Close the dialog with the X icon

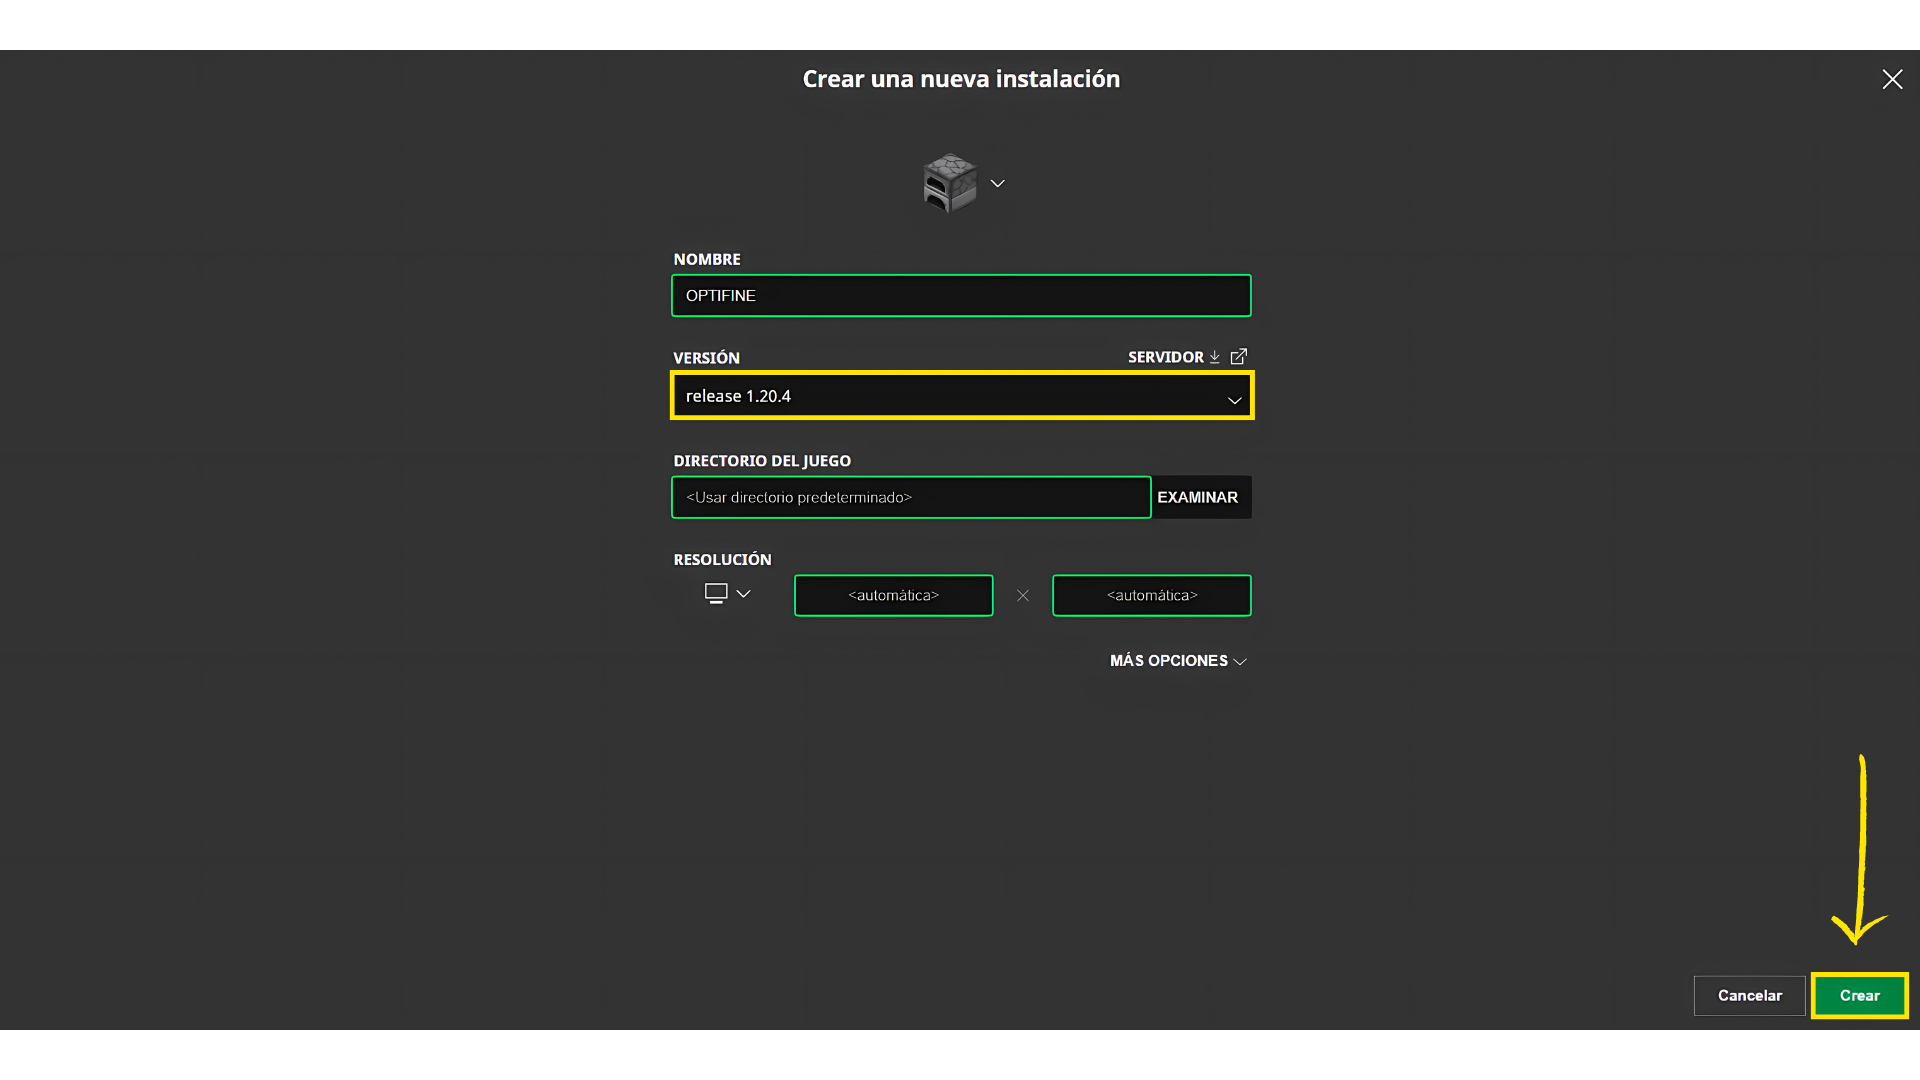click(x=1892, y=79)
